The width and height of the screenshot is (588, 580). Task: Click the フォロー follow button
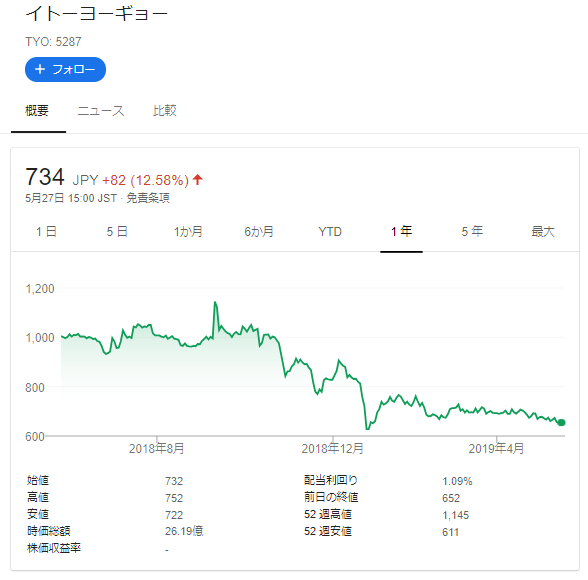coord(65,69)
